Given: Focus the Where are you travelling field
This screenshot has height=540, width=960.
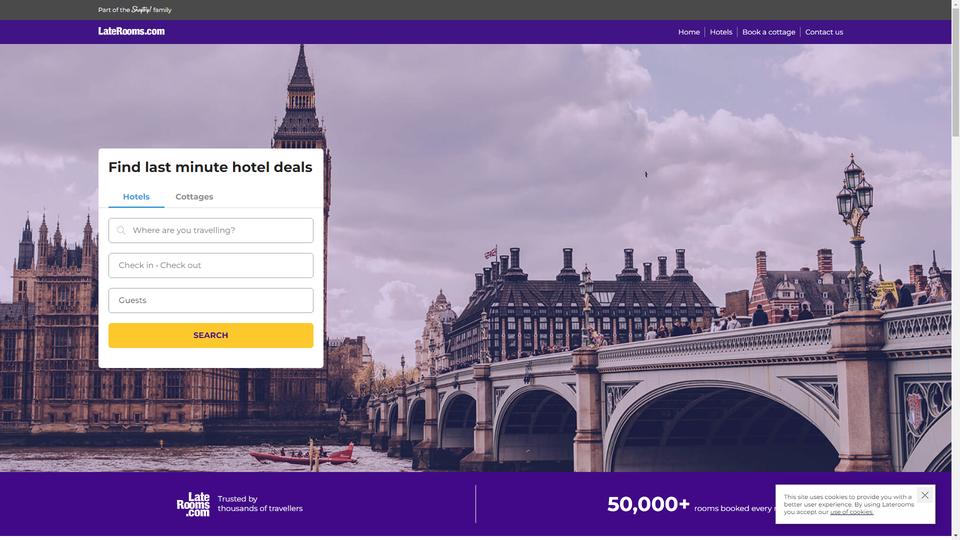Looking at the screenshot, I should click(211, 231).
